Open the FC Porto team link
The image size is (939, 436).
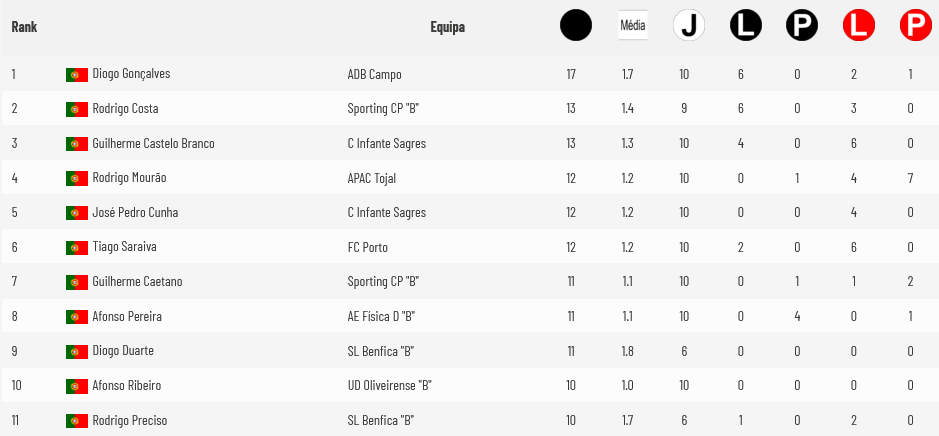tap(367, 247)
